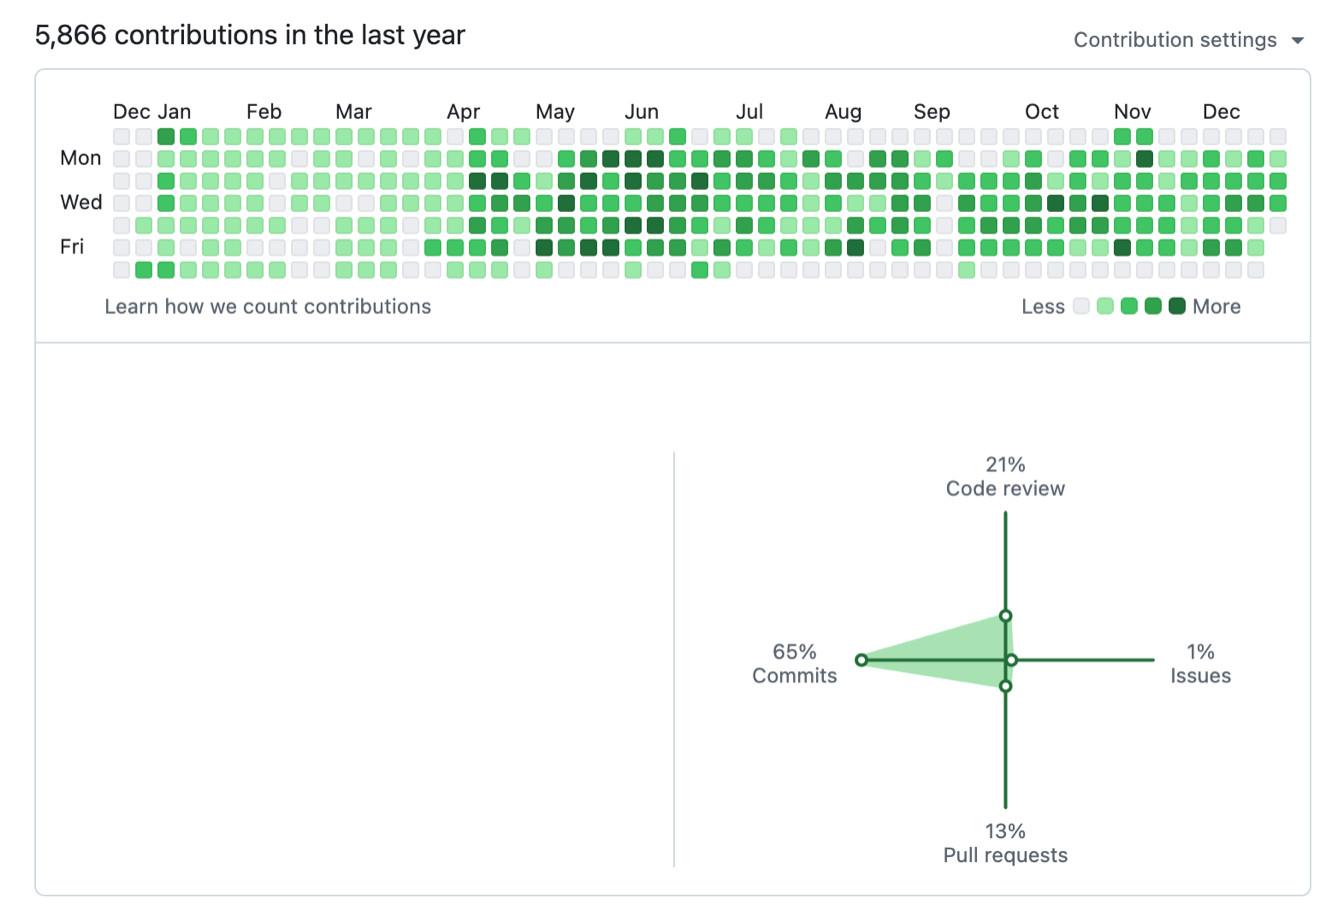Click the 13% Pull requests label
Screen dimensions: 1342x920
(1006, 843)
